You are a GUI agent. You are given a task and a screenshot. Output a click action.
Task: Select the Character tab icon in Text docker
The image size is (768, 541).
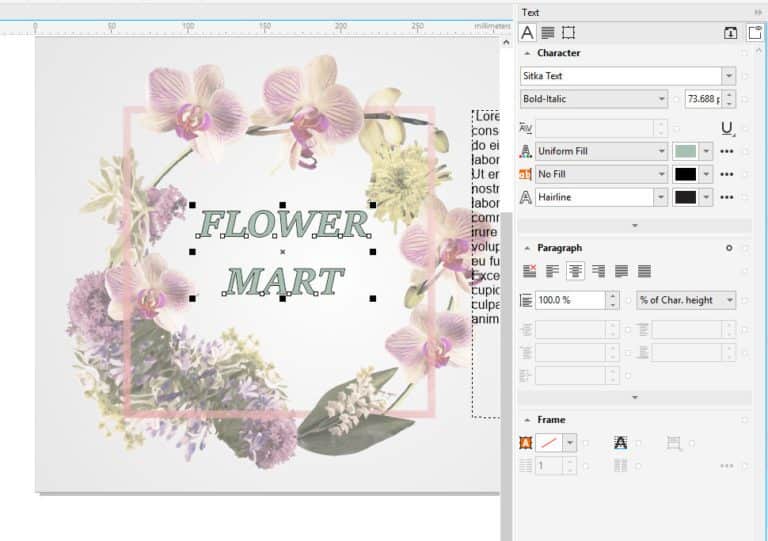point(528,32)
